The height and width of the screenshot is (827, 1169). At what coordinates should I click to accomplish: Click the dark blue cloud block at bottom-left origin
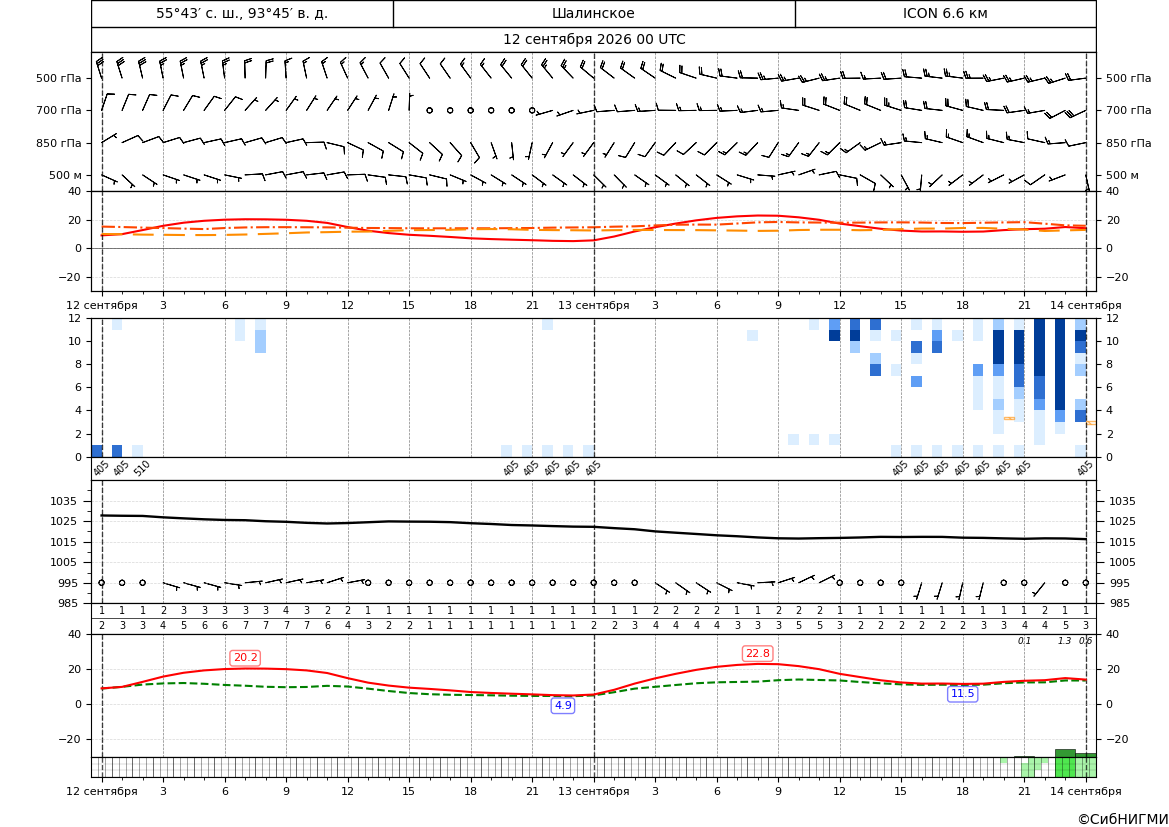pyautogui.click(x=97, y=451)
